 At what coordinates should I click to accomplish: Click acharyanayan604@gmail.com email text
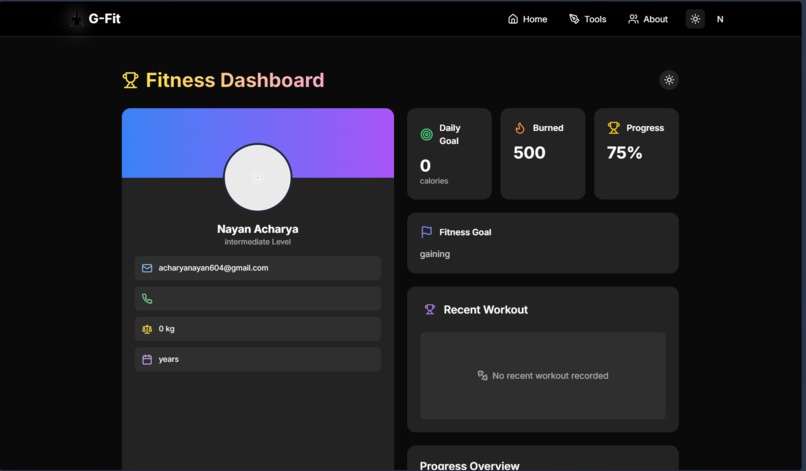point(213,268)
